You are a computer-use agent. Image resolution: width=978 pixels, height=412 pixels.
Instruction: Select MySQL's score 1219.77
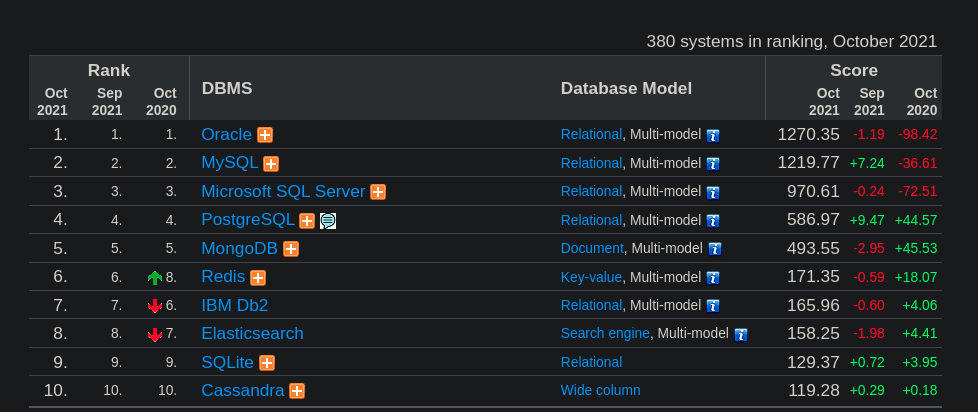[808, 163]
